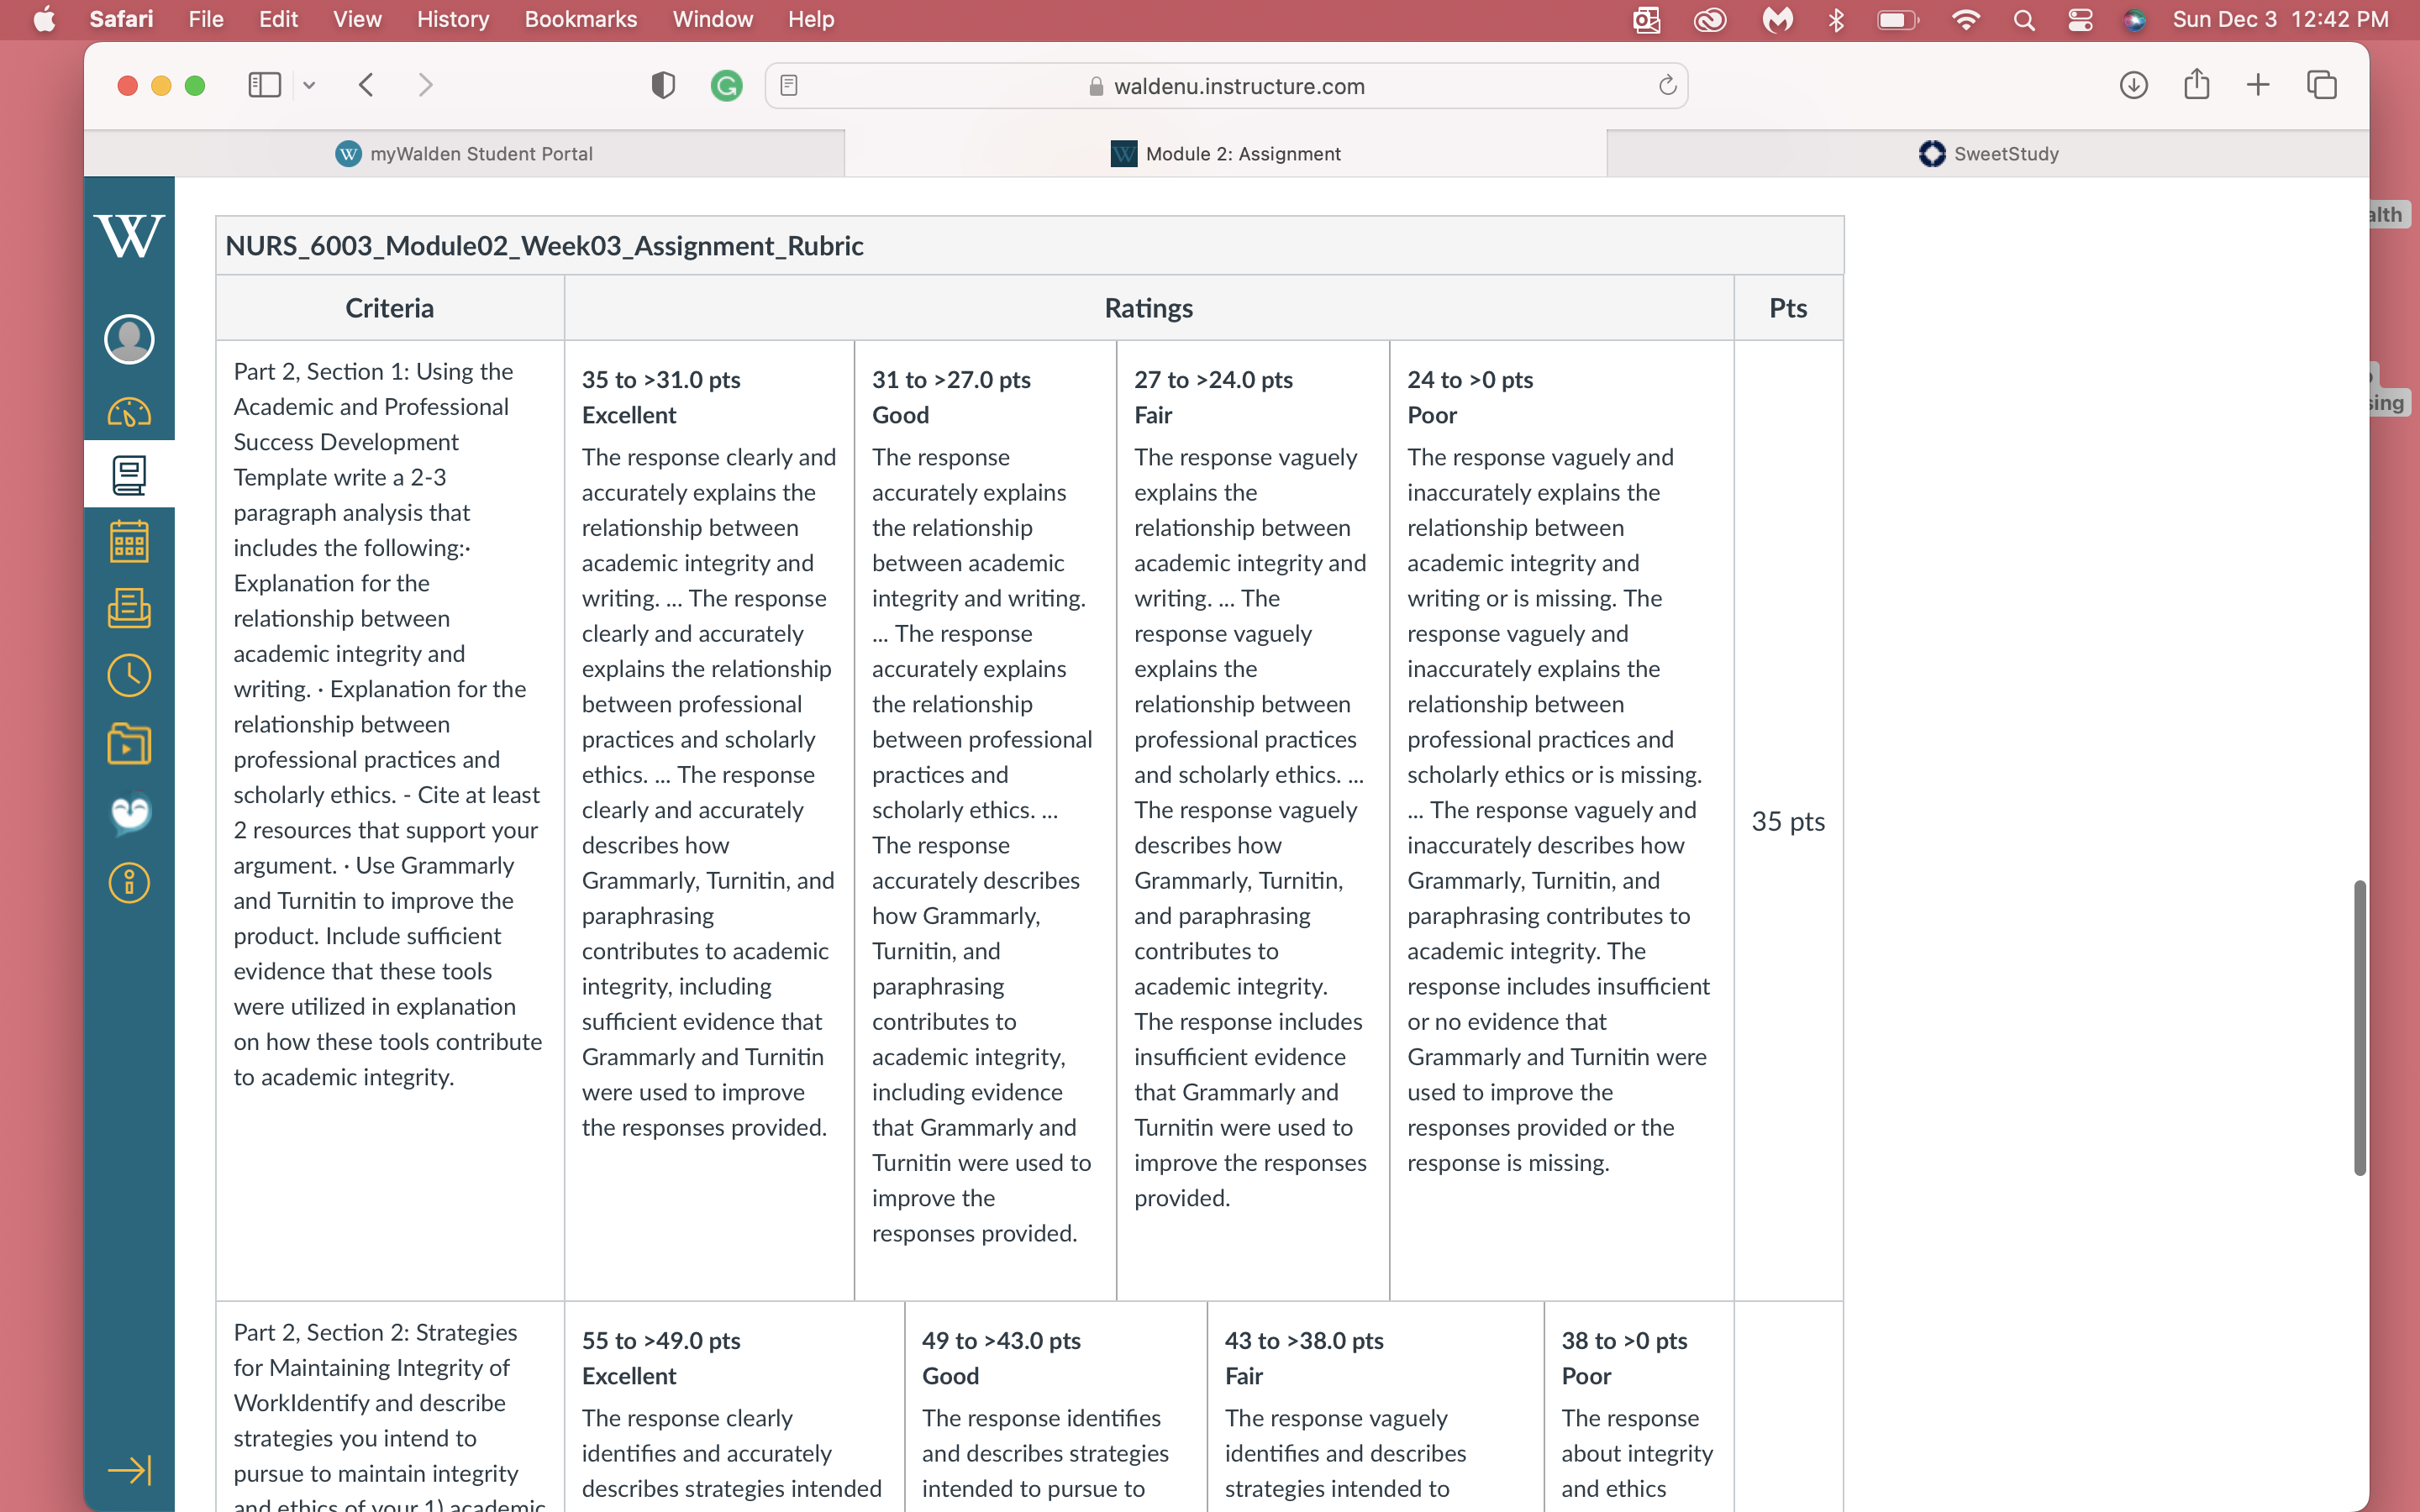Expand the Canvas navigation with arrow icon

click(129, 1469)
